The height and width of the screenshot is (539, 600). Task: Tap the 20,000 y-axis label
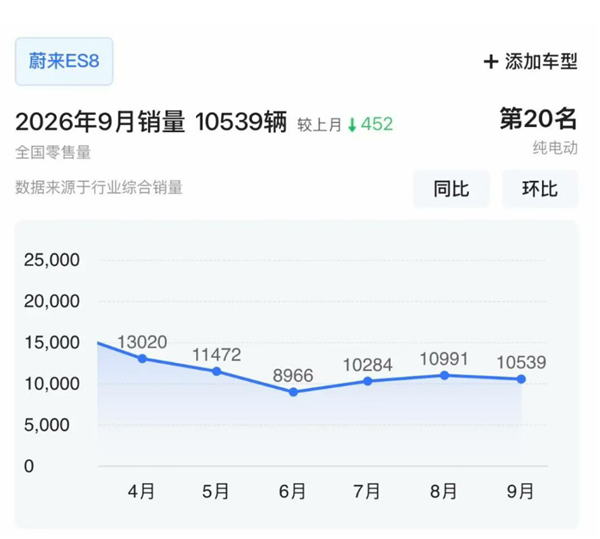(x=52, y=301)
